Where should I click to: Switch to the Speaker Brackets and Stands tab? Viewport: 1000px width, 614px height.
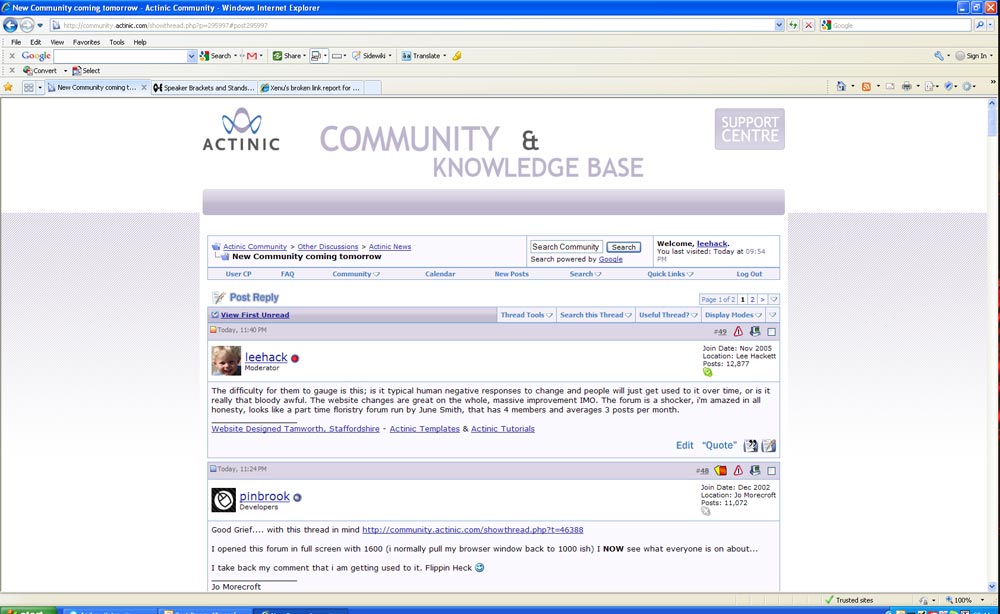[x=204, y=88]
